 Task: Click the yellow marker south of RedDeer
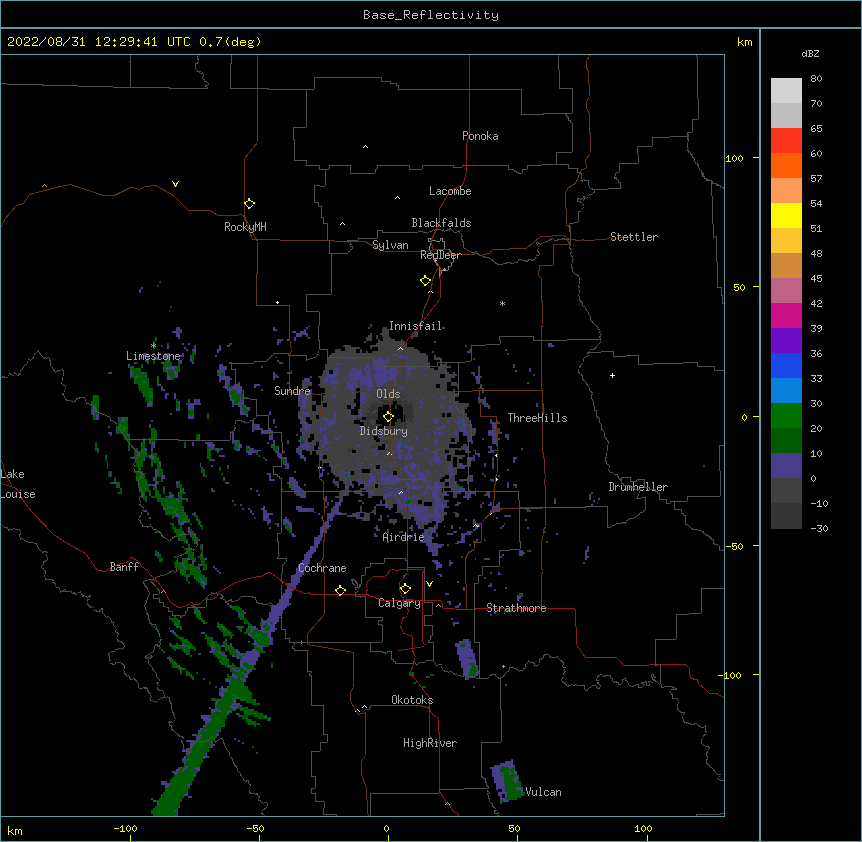point(425,281)
